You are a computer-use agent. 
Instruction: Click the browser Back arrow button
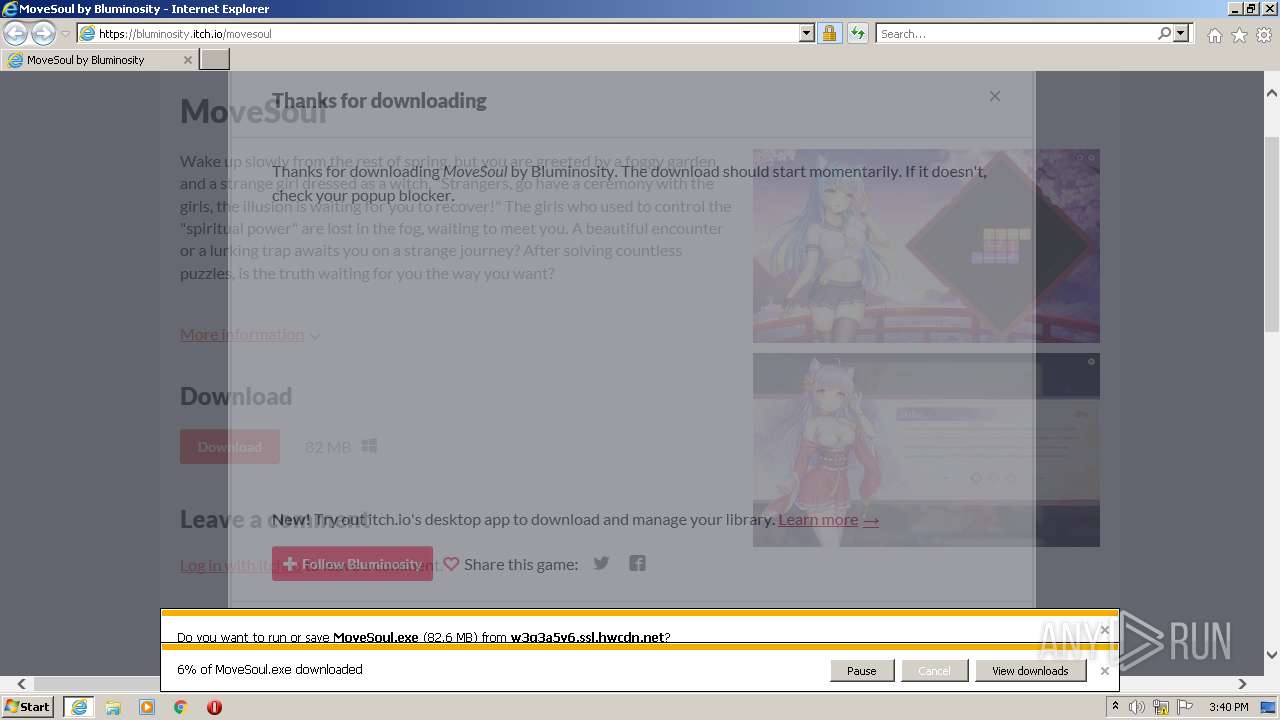15,34
